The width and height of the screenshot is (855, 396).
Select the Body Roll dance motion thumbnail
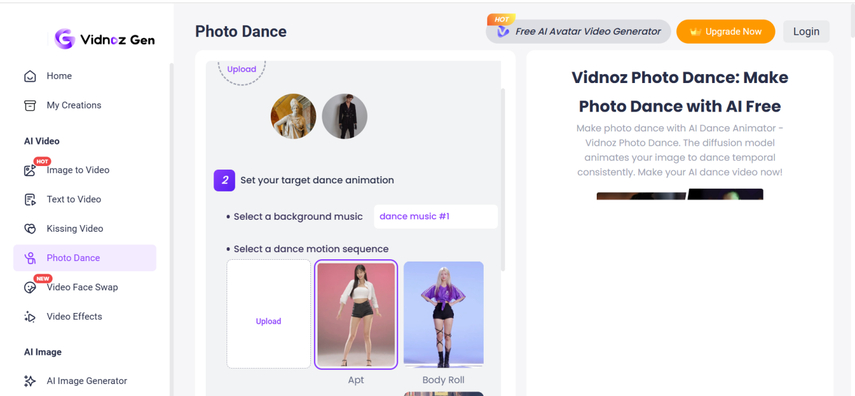443,315
